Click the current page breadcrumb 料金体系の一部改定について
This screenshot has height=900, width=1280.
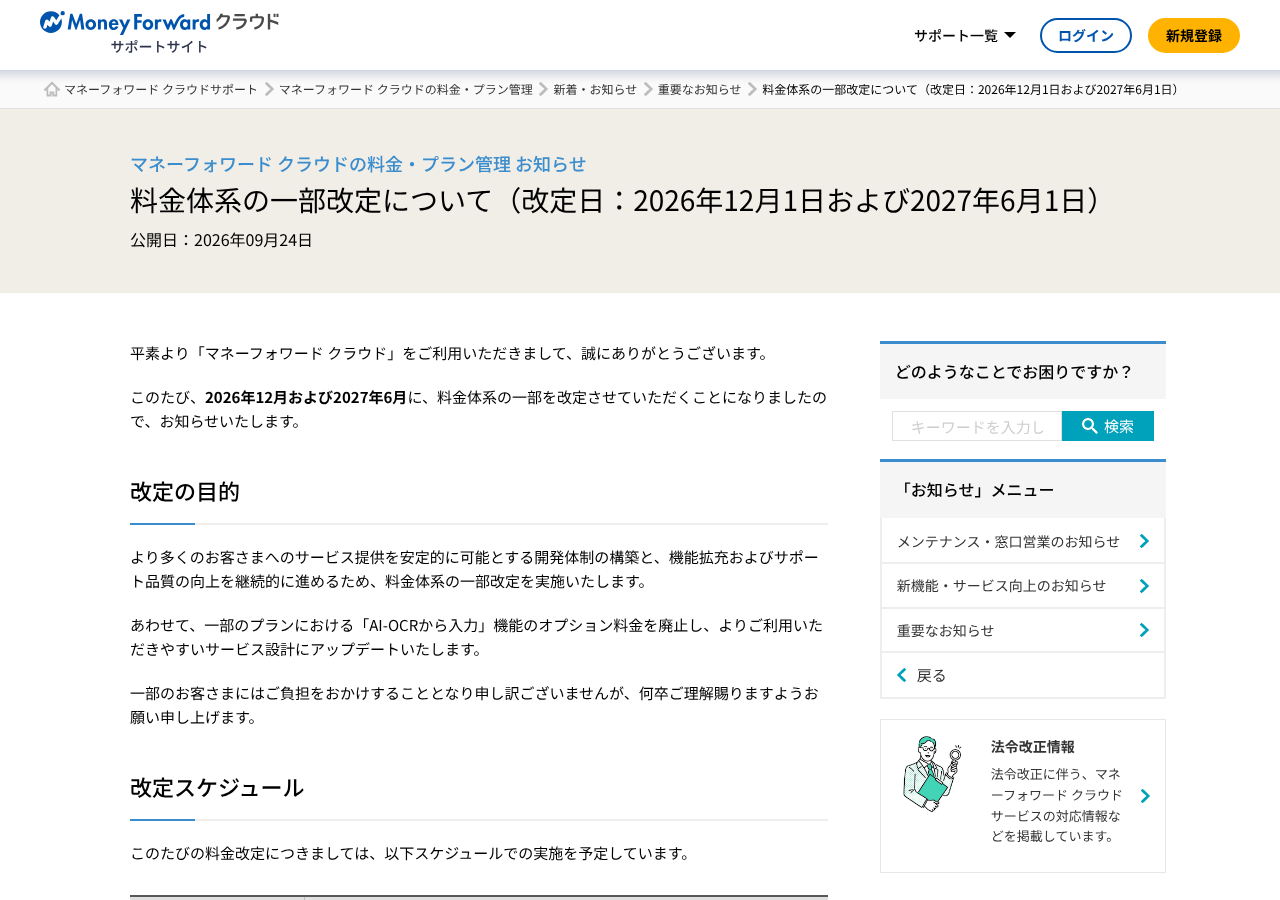click(972, 89)
